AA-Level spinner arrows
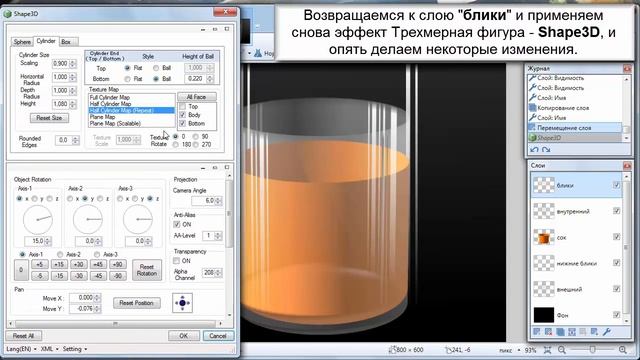640x360 pixels. pyautogui.click(x=218, y=236)
